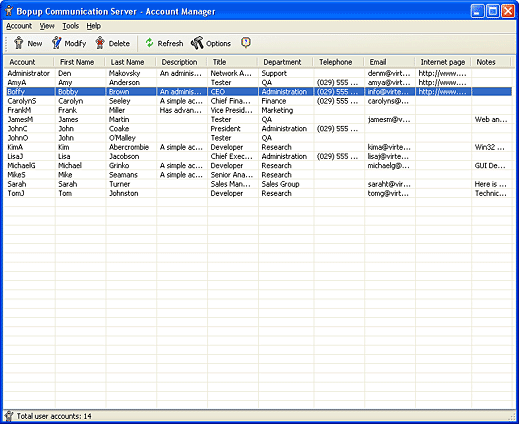Image resolution: width=519 pixels, height=424 pixels.
Task: Click the New button label
Action: pos(35,44)
